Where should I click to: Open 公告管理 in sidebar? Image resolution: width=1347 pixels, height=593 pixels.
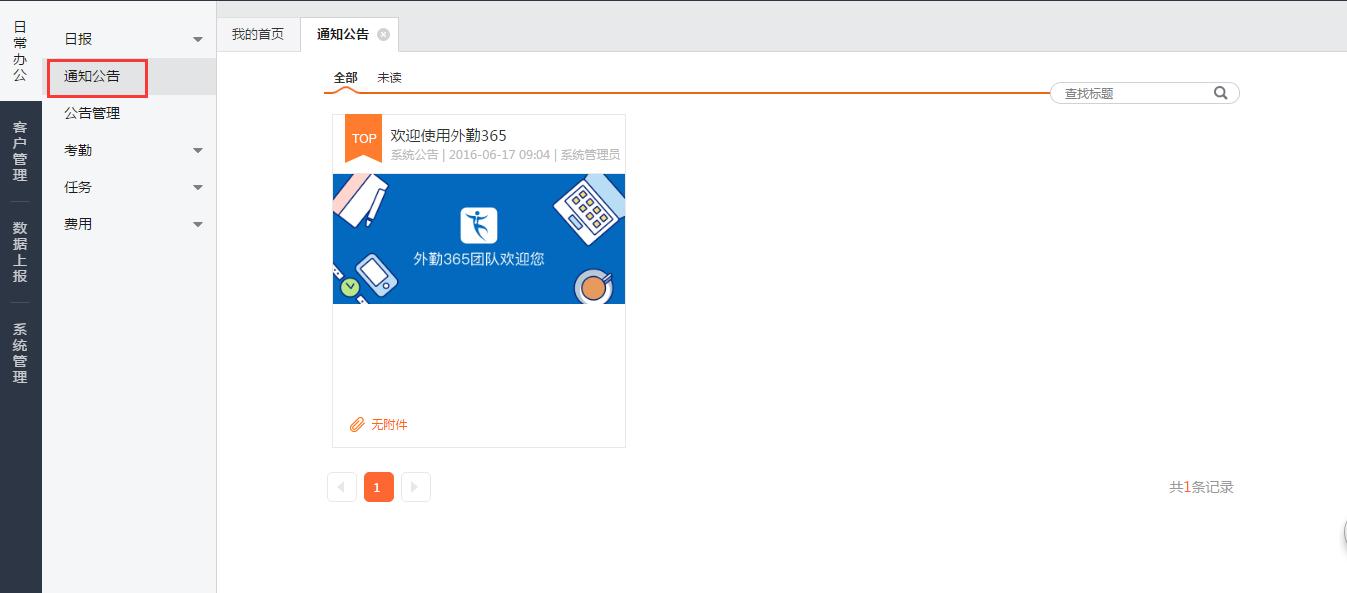click(x=92, y=113)
